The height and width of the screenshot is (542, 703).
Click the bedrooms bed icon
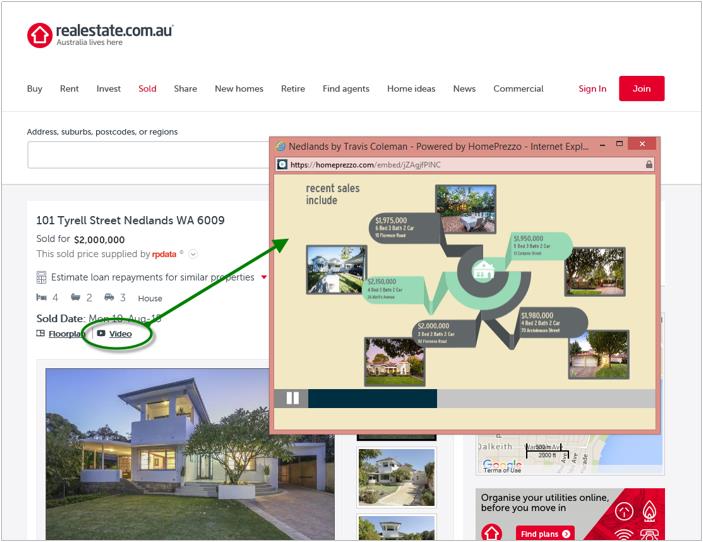(x=41, y=297)
